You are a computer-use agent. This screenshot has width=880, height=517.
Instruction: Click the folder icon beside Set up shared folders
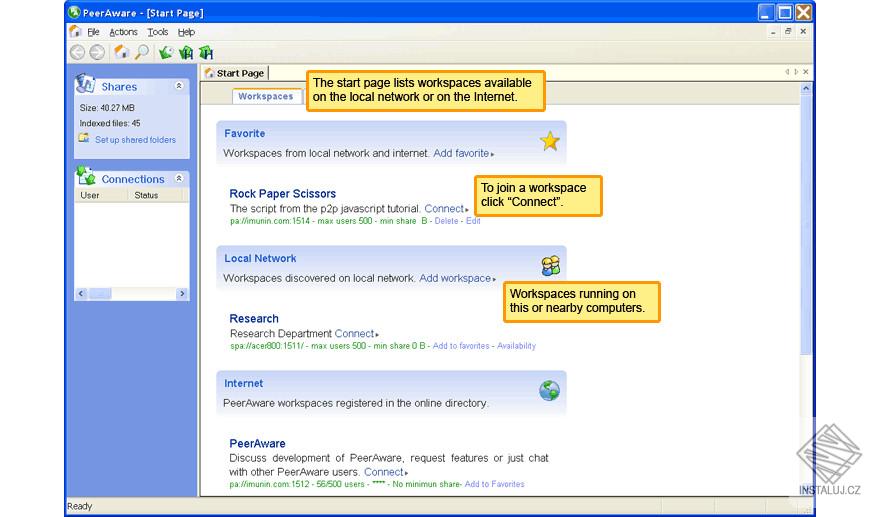[84, 138]
